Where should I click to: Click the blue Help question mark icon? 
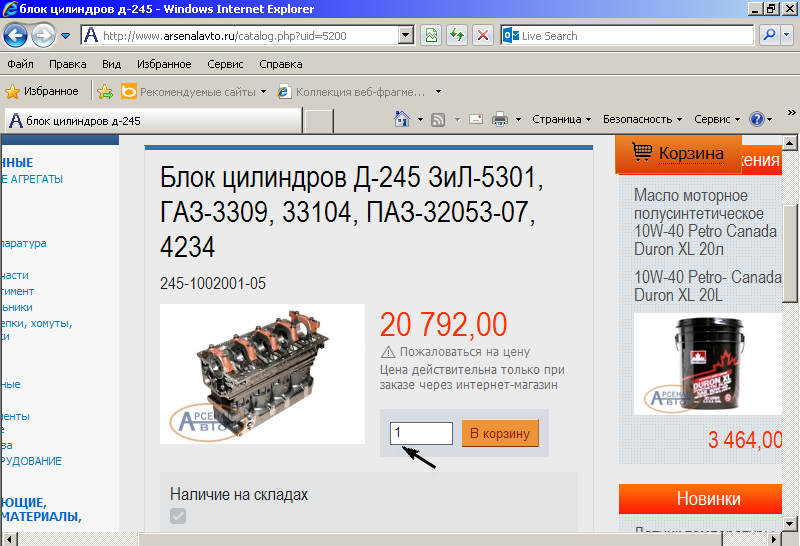tap(757, 119)
